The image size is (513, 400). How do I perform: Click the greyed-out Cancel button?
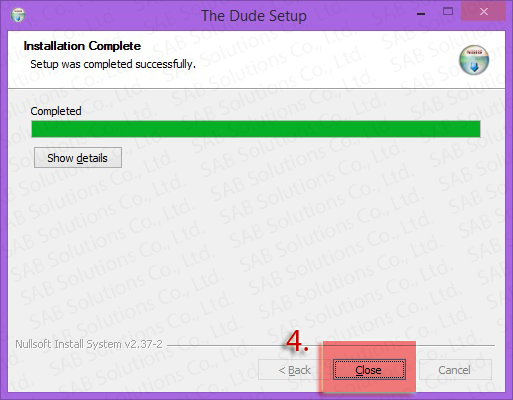(x=455, y=369)
